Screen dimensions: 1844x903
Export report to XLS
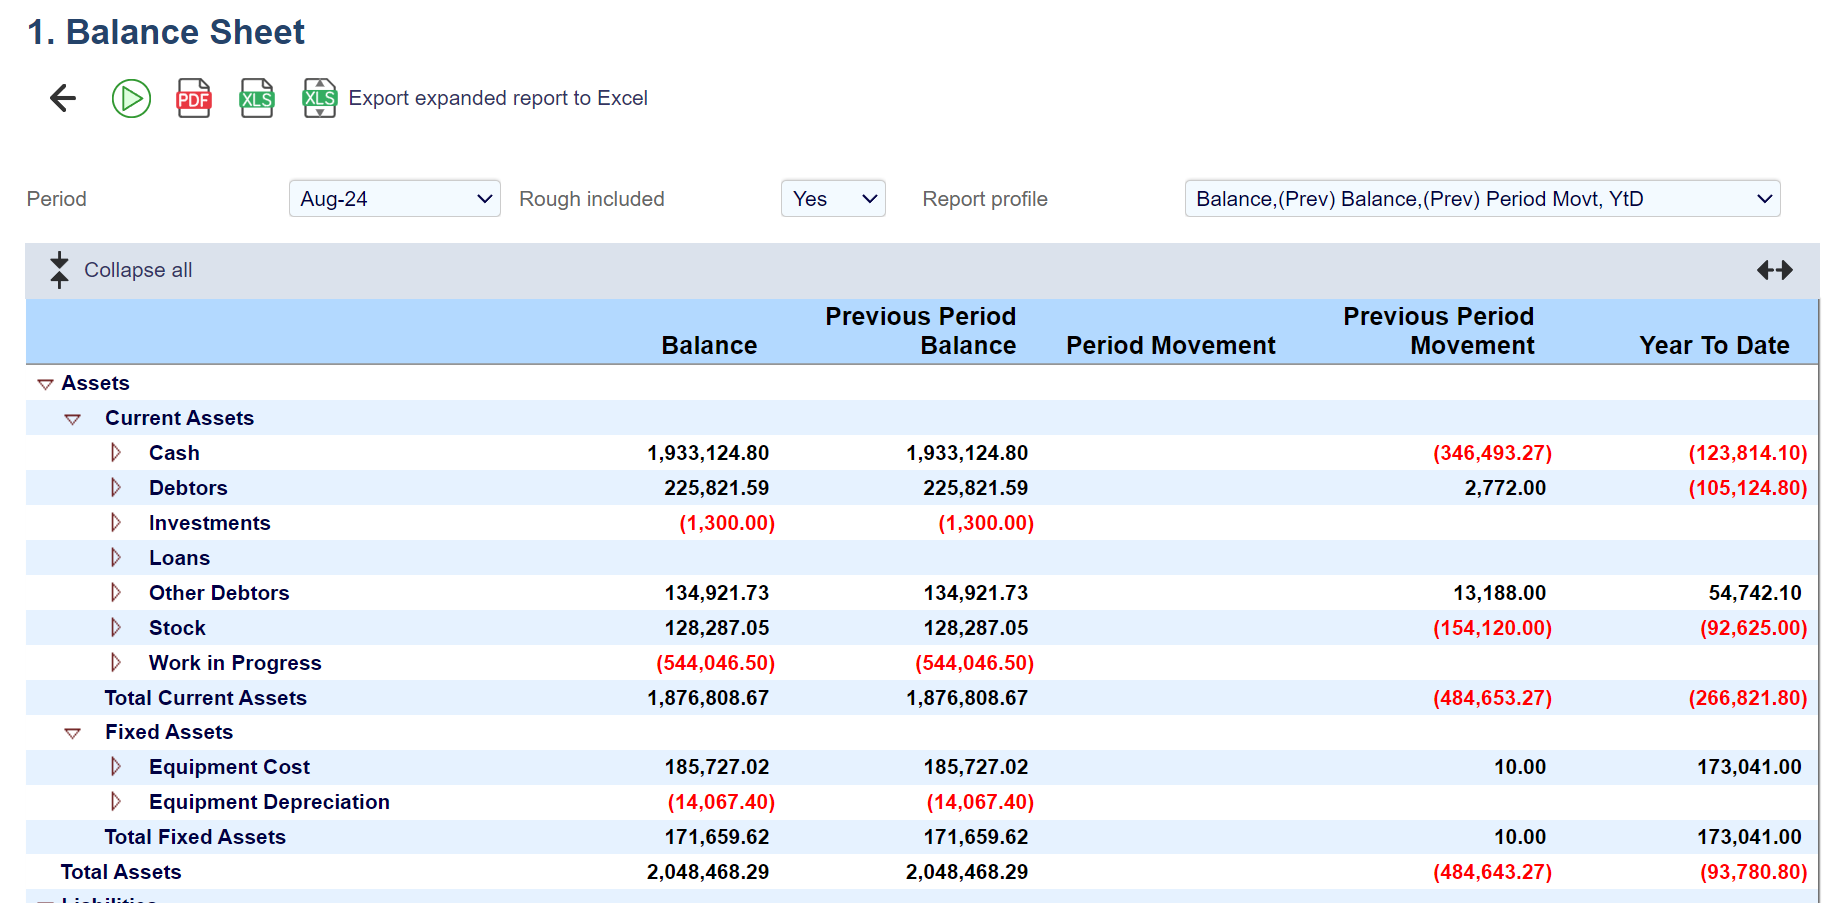pos(257,98)
